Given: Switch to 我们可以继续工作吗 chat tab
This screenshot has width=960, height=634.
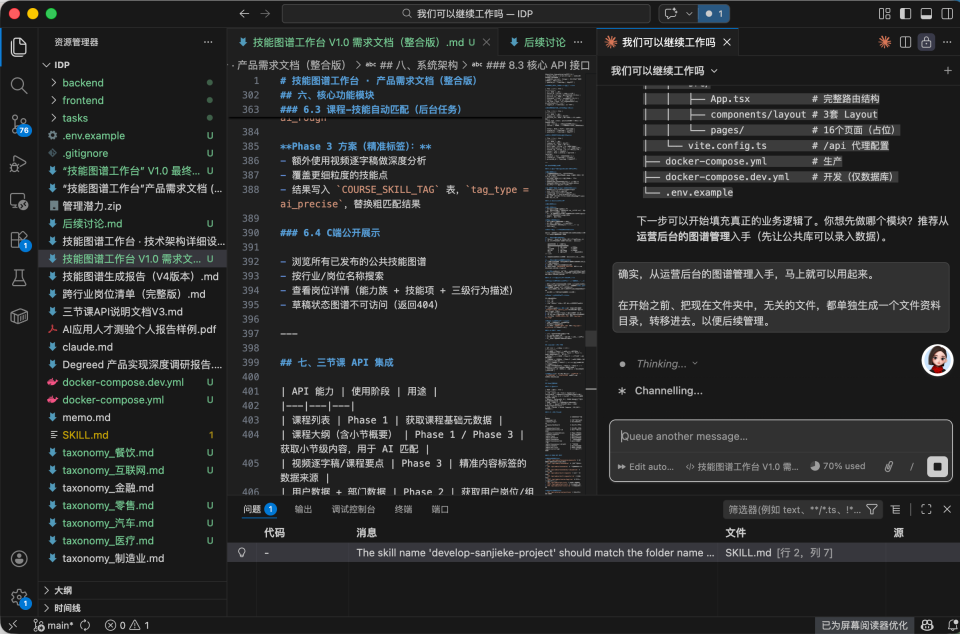Looking at the screenshot, I should tap(668, 42).
